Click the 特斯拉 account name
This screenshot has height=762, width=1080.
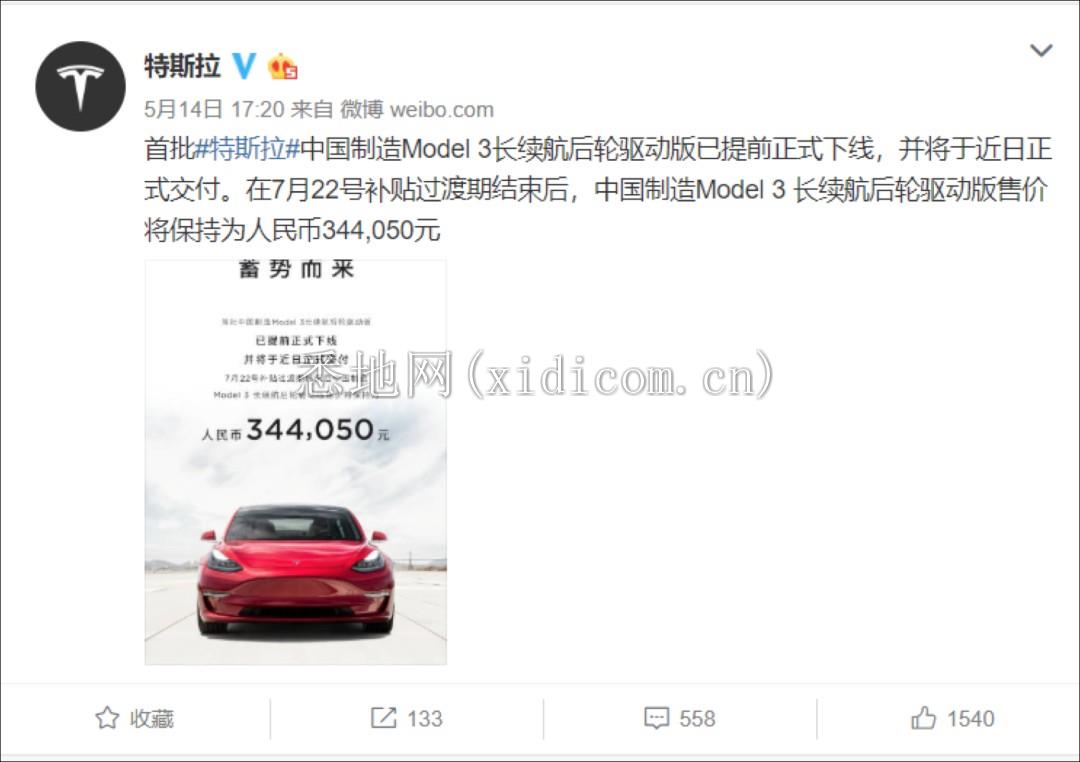[x=183, y=66]
